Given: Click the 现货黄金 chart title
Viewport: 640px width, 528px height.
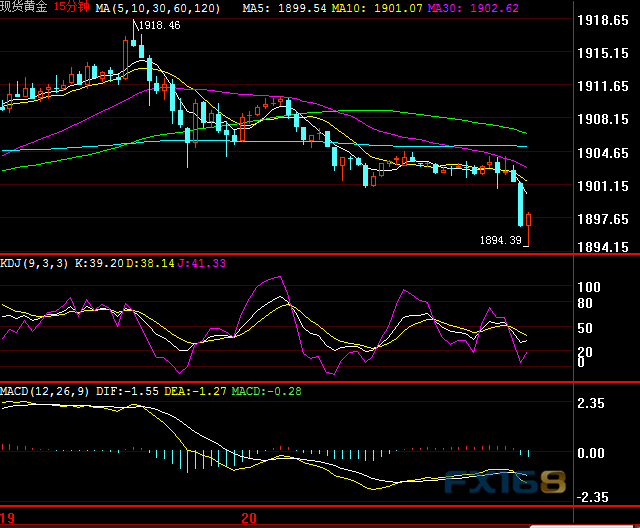Looking at the screenshot, I should point(24,7).
